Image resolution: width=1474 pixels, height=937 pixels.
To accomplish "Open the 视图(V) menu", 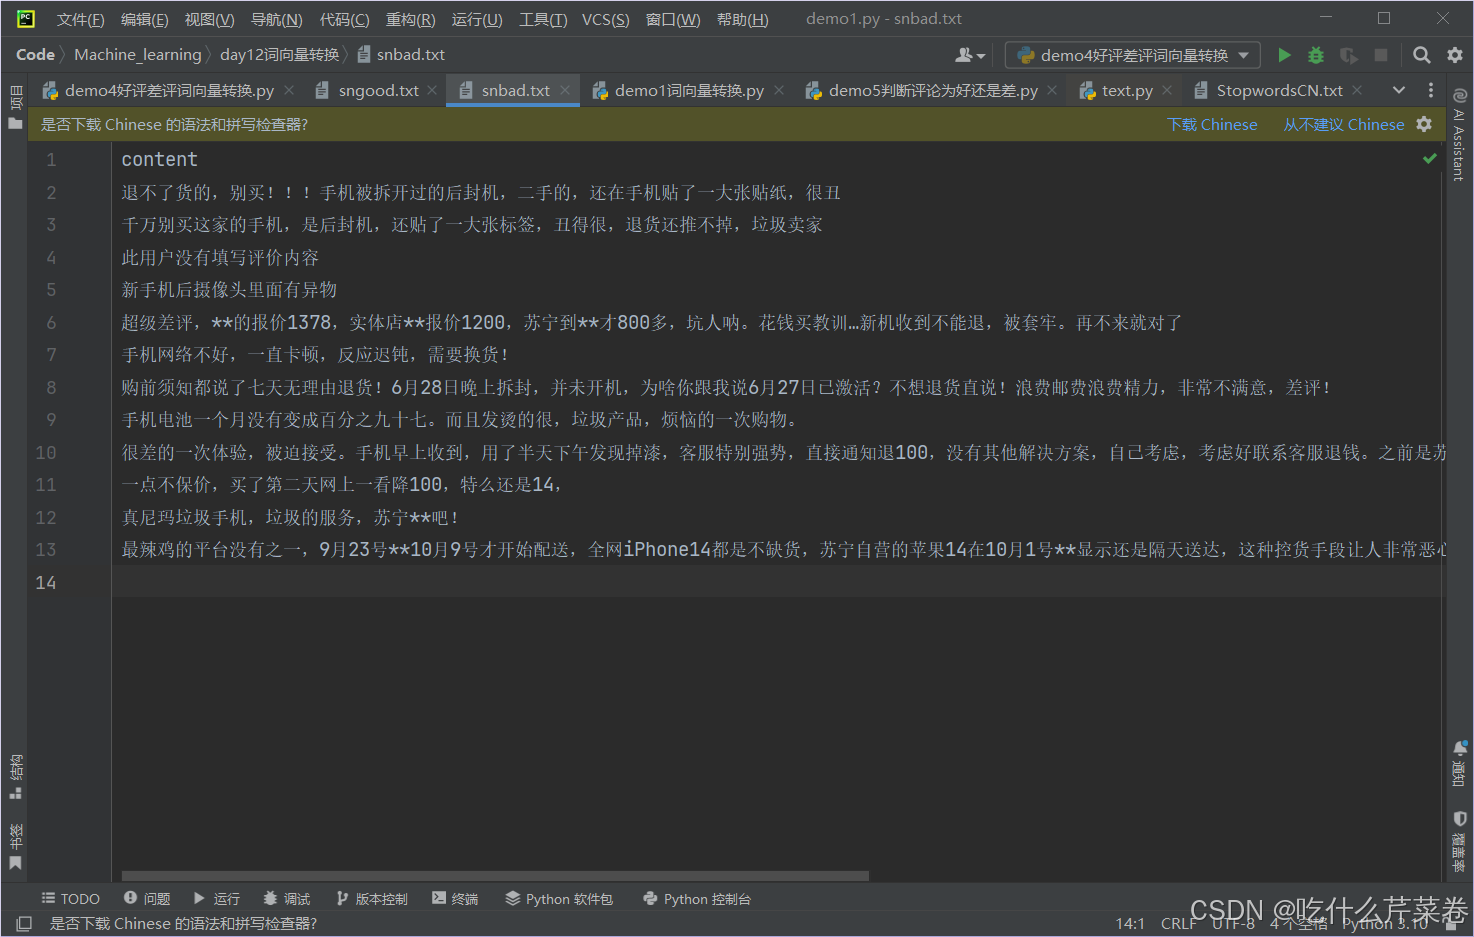I will coord(209,19).
